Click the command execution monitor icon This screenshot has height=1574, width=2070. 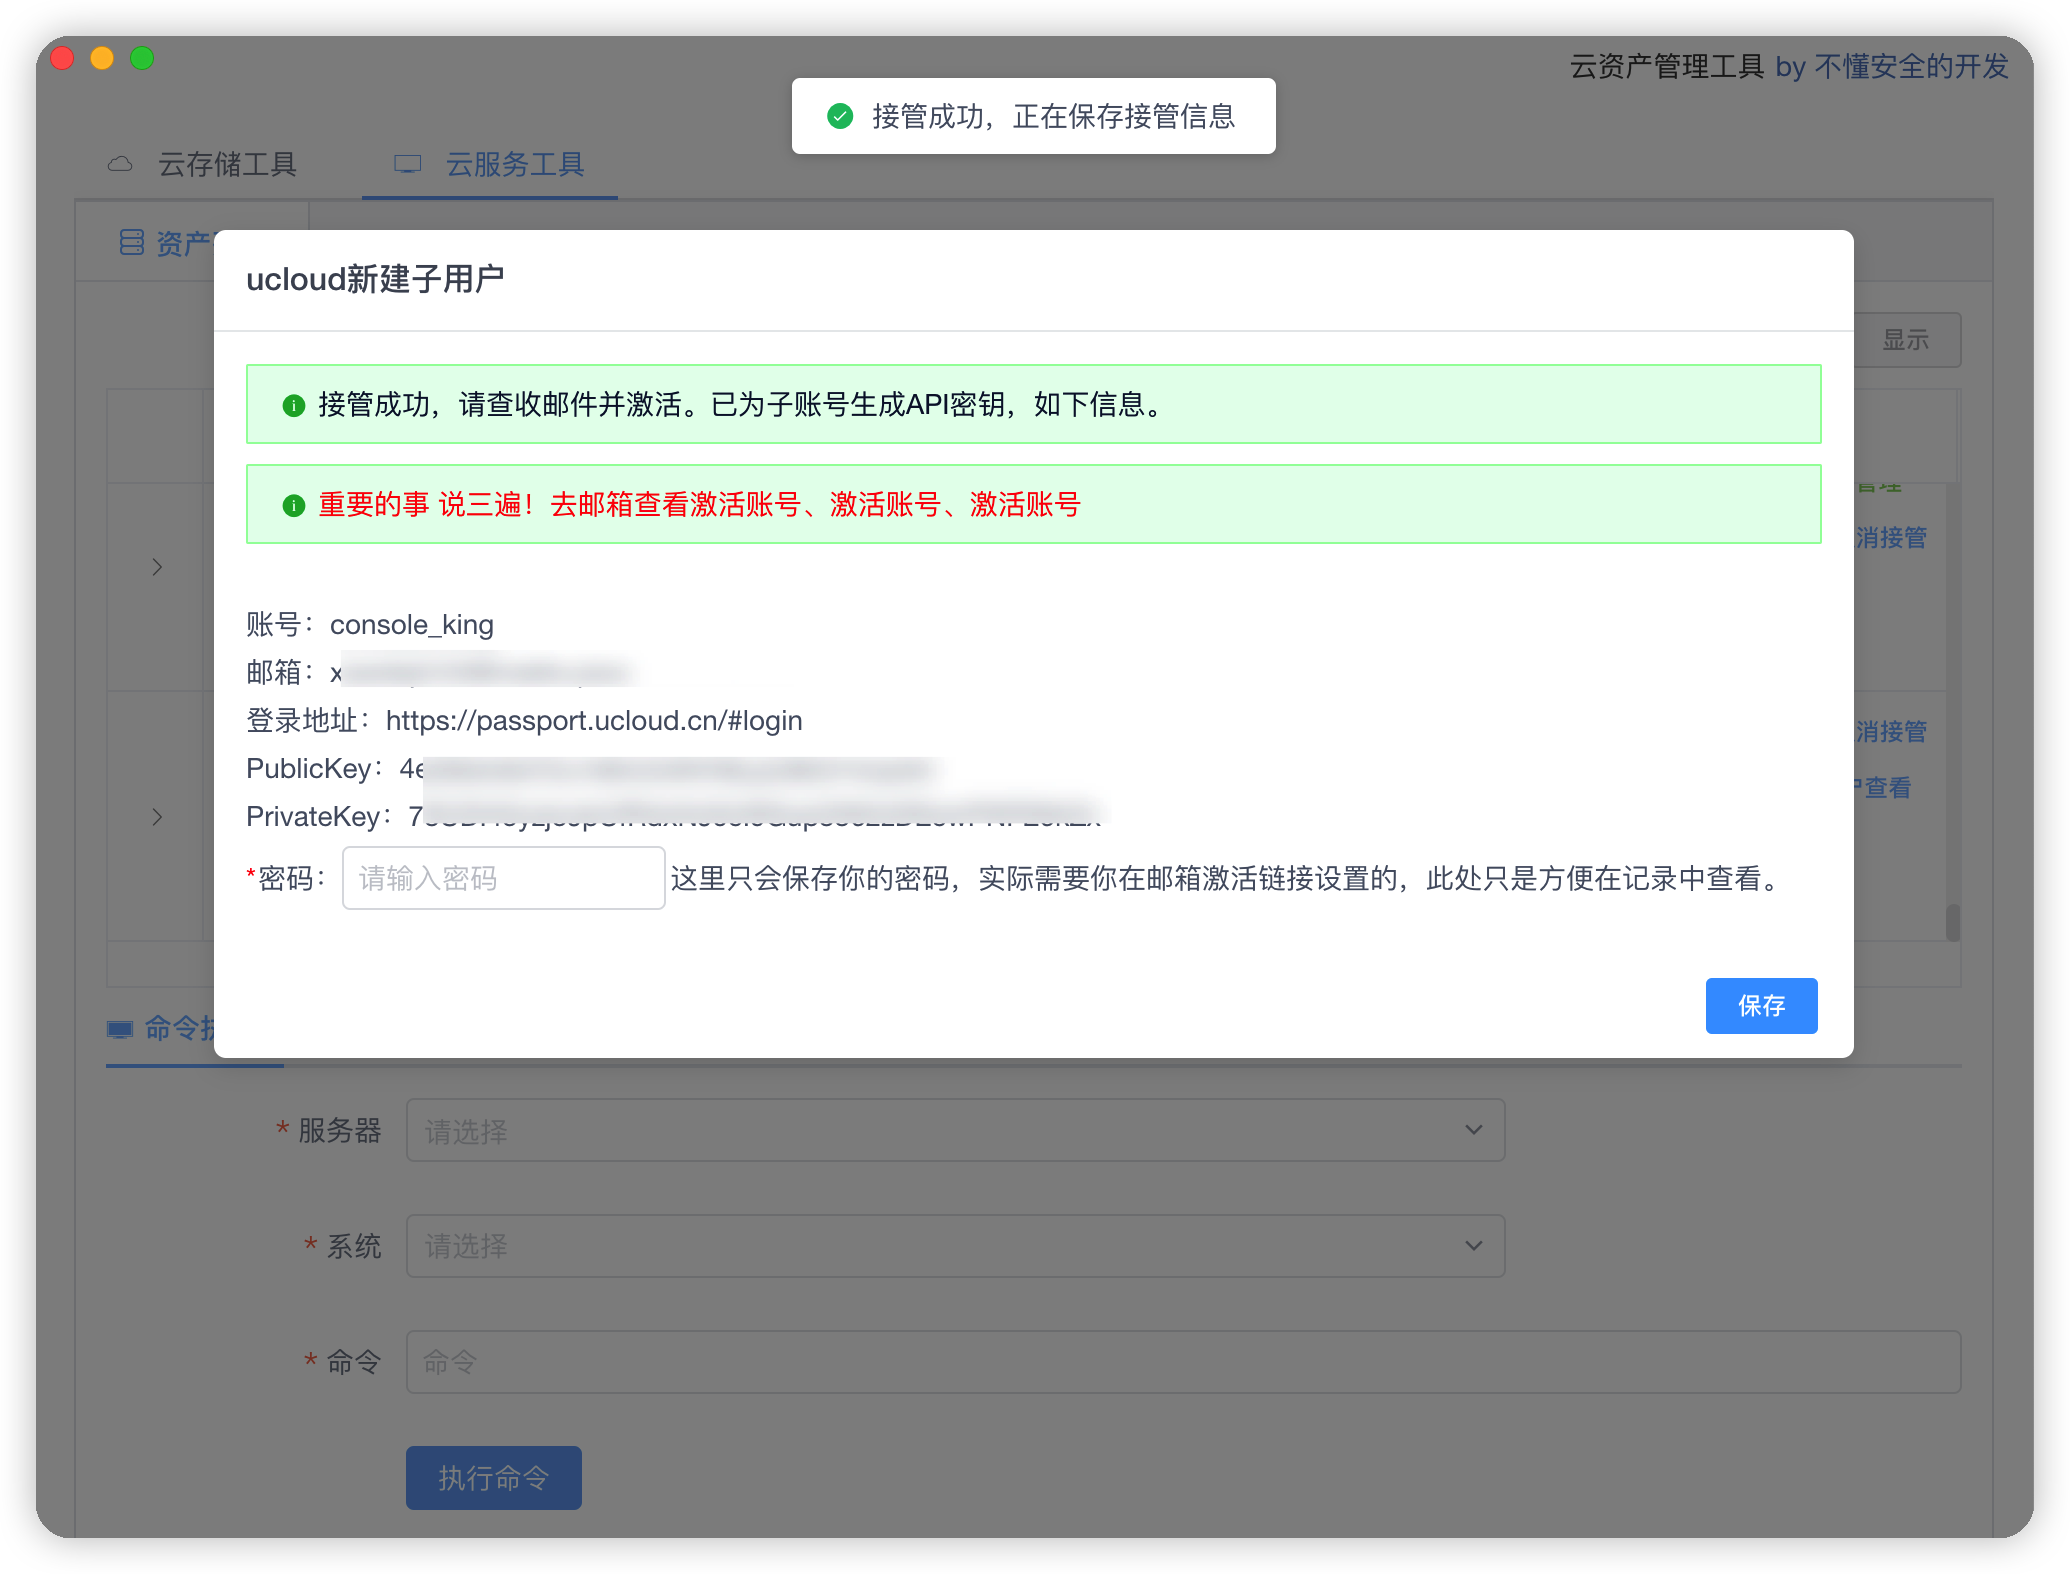coord(120,1029)
